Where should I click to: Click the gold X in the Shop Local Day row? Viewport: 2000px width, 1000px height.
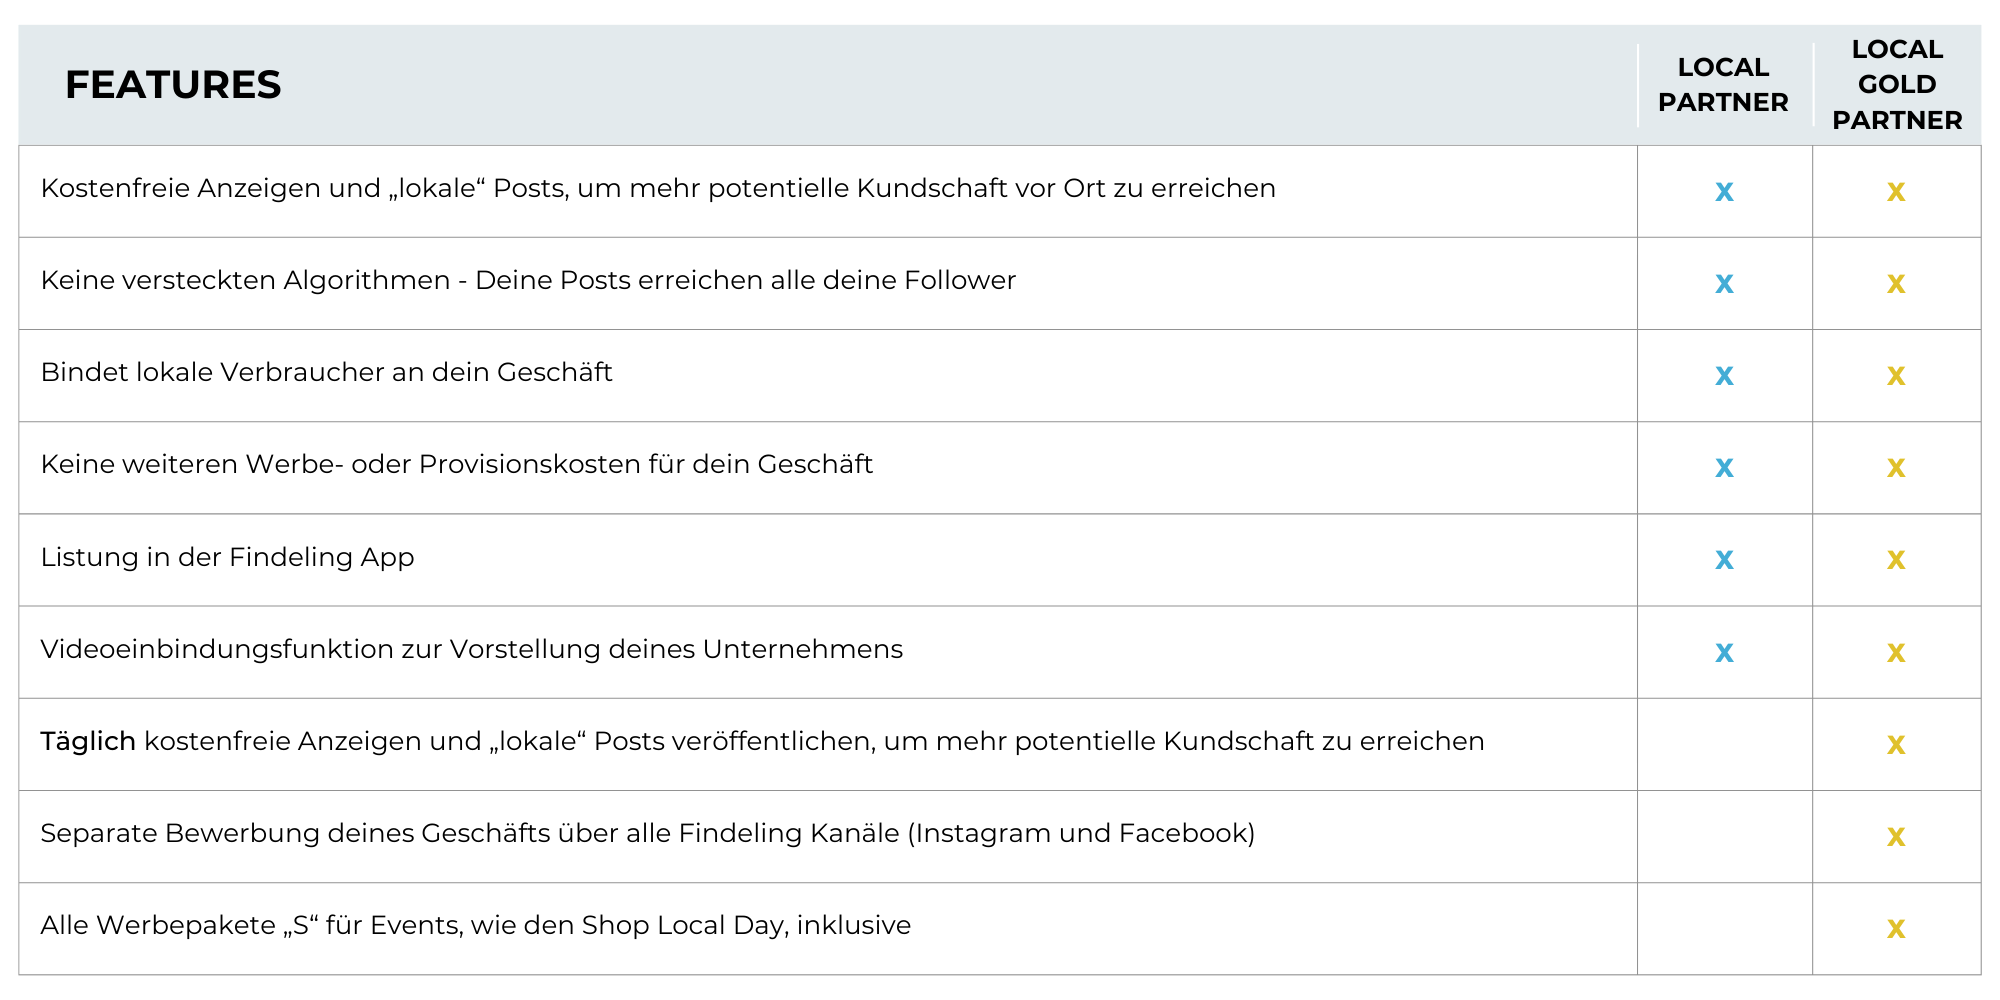pos(1895,929)
